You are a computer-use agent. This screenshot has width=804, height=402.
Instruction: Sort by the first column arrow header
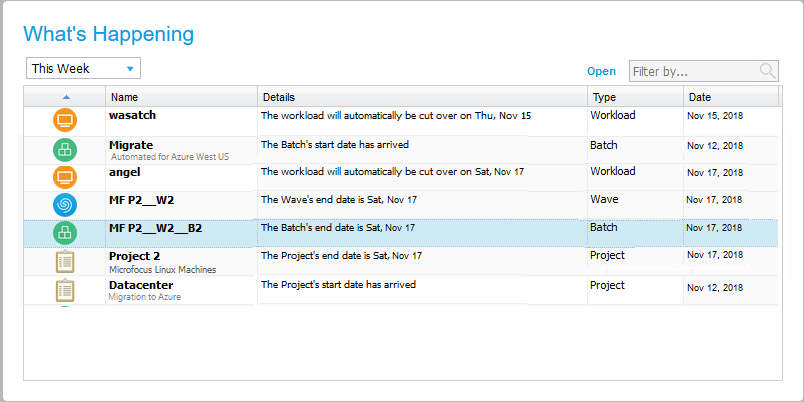click(66, 97)
